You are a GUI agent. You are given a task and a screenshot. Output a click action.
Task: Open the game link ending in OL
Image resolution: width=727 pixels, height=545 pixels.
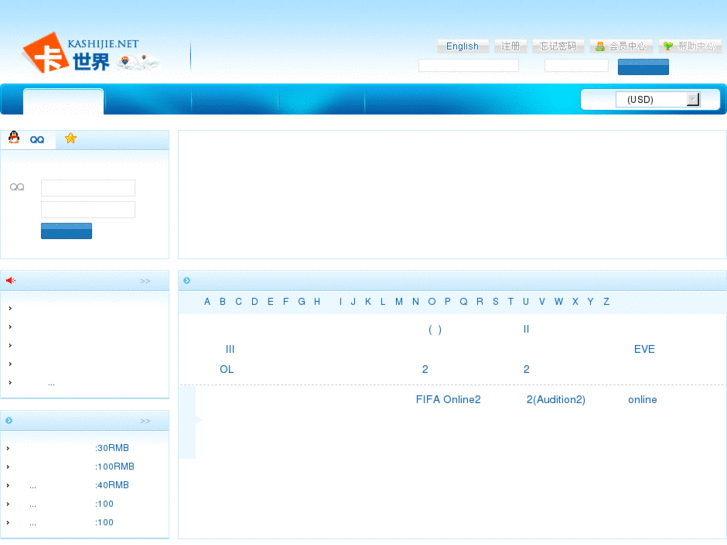[226, 369]
